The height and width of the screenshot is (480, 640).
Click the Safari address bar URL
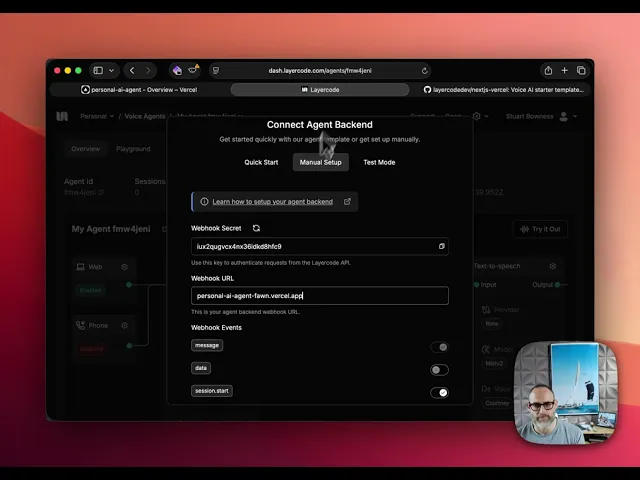pyautogui.click(x=320, y=71)
